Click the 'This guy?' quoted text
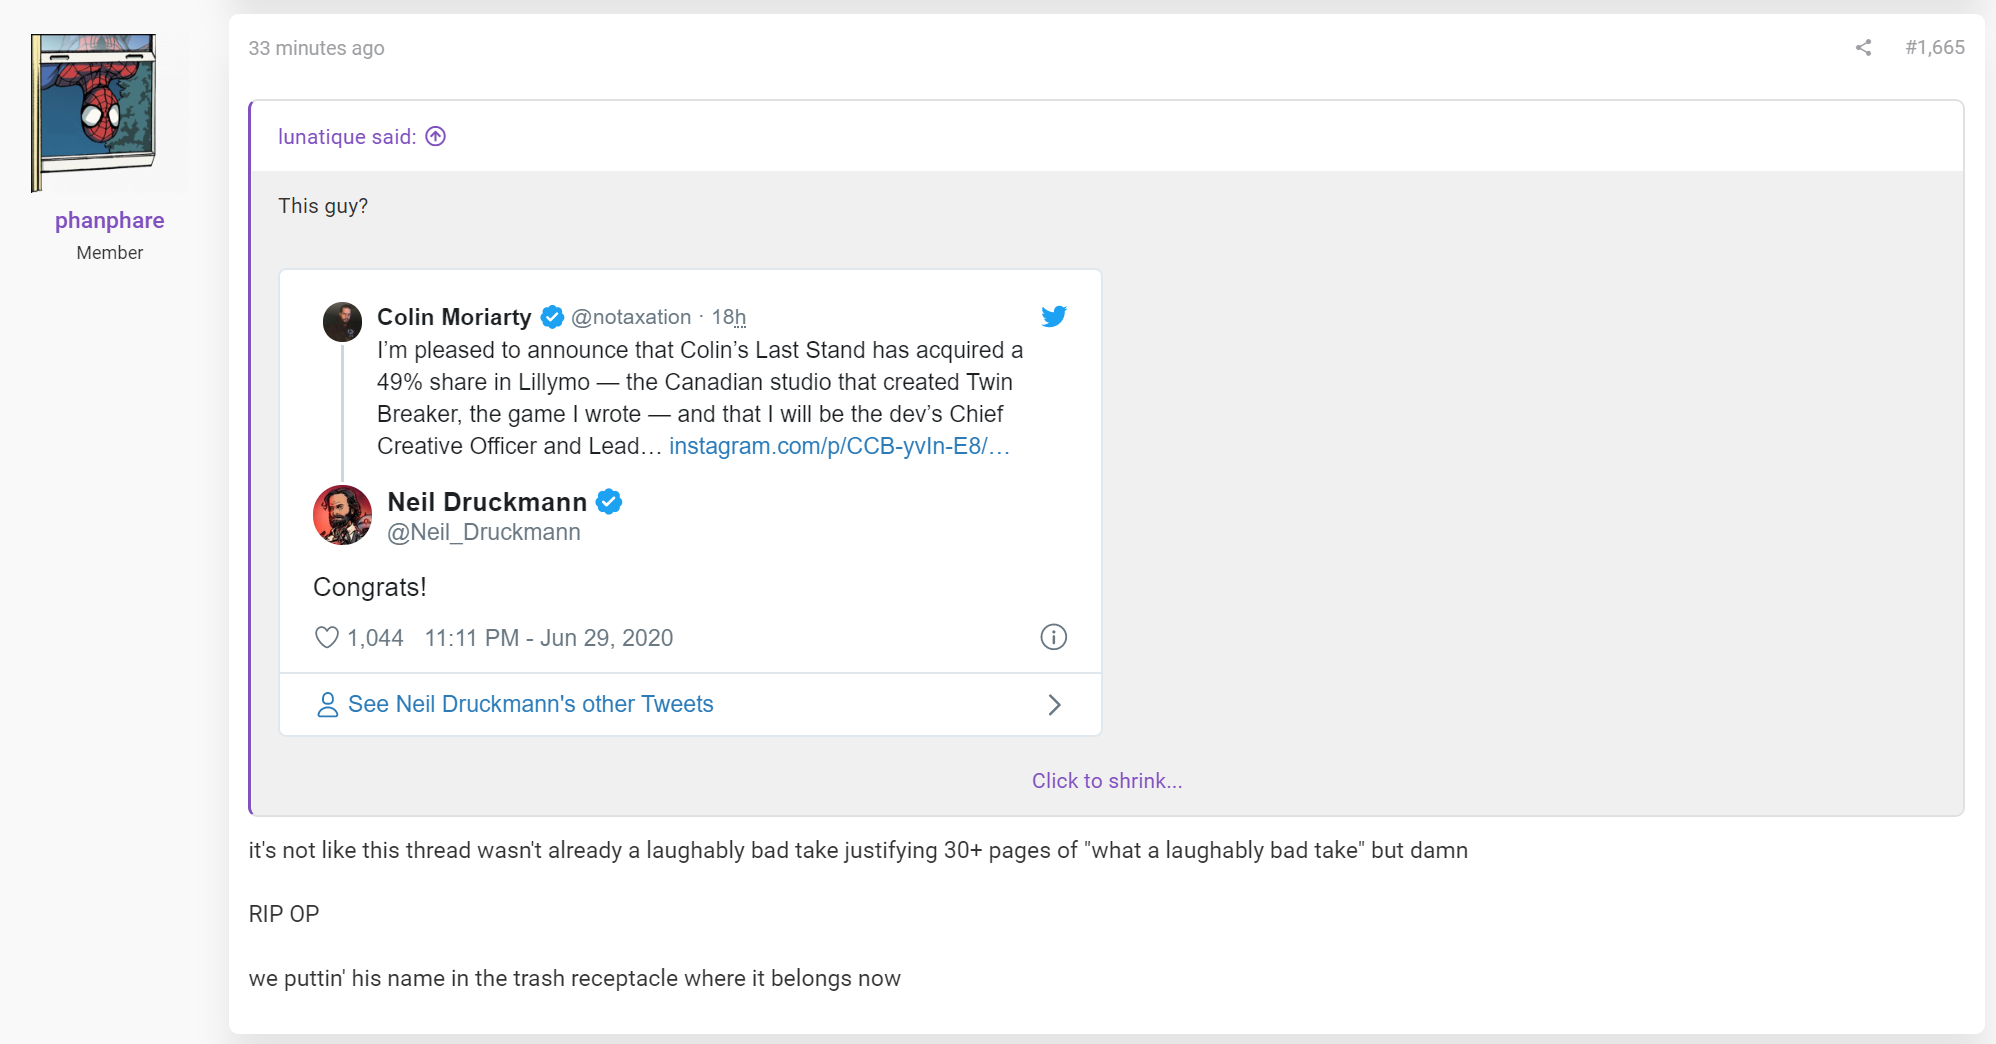The image size is (1996, 1044). (x=323, y=206)
